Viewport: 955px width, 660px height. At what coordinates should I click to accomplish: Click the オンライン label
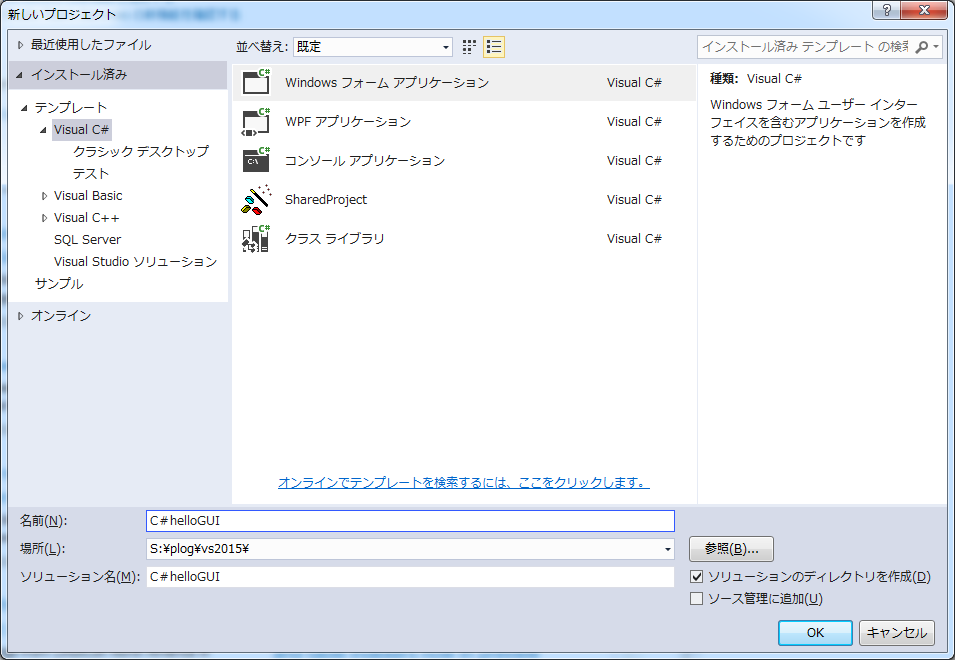pos(61,316)
